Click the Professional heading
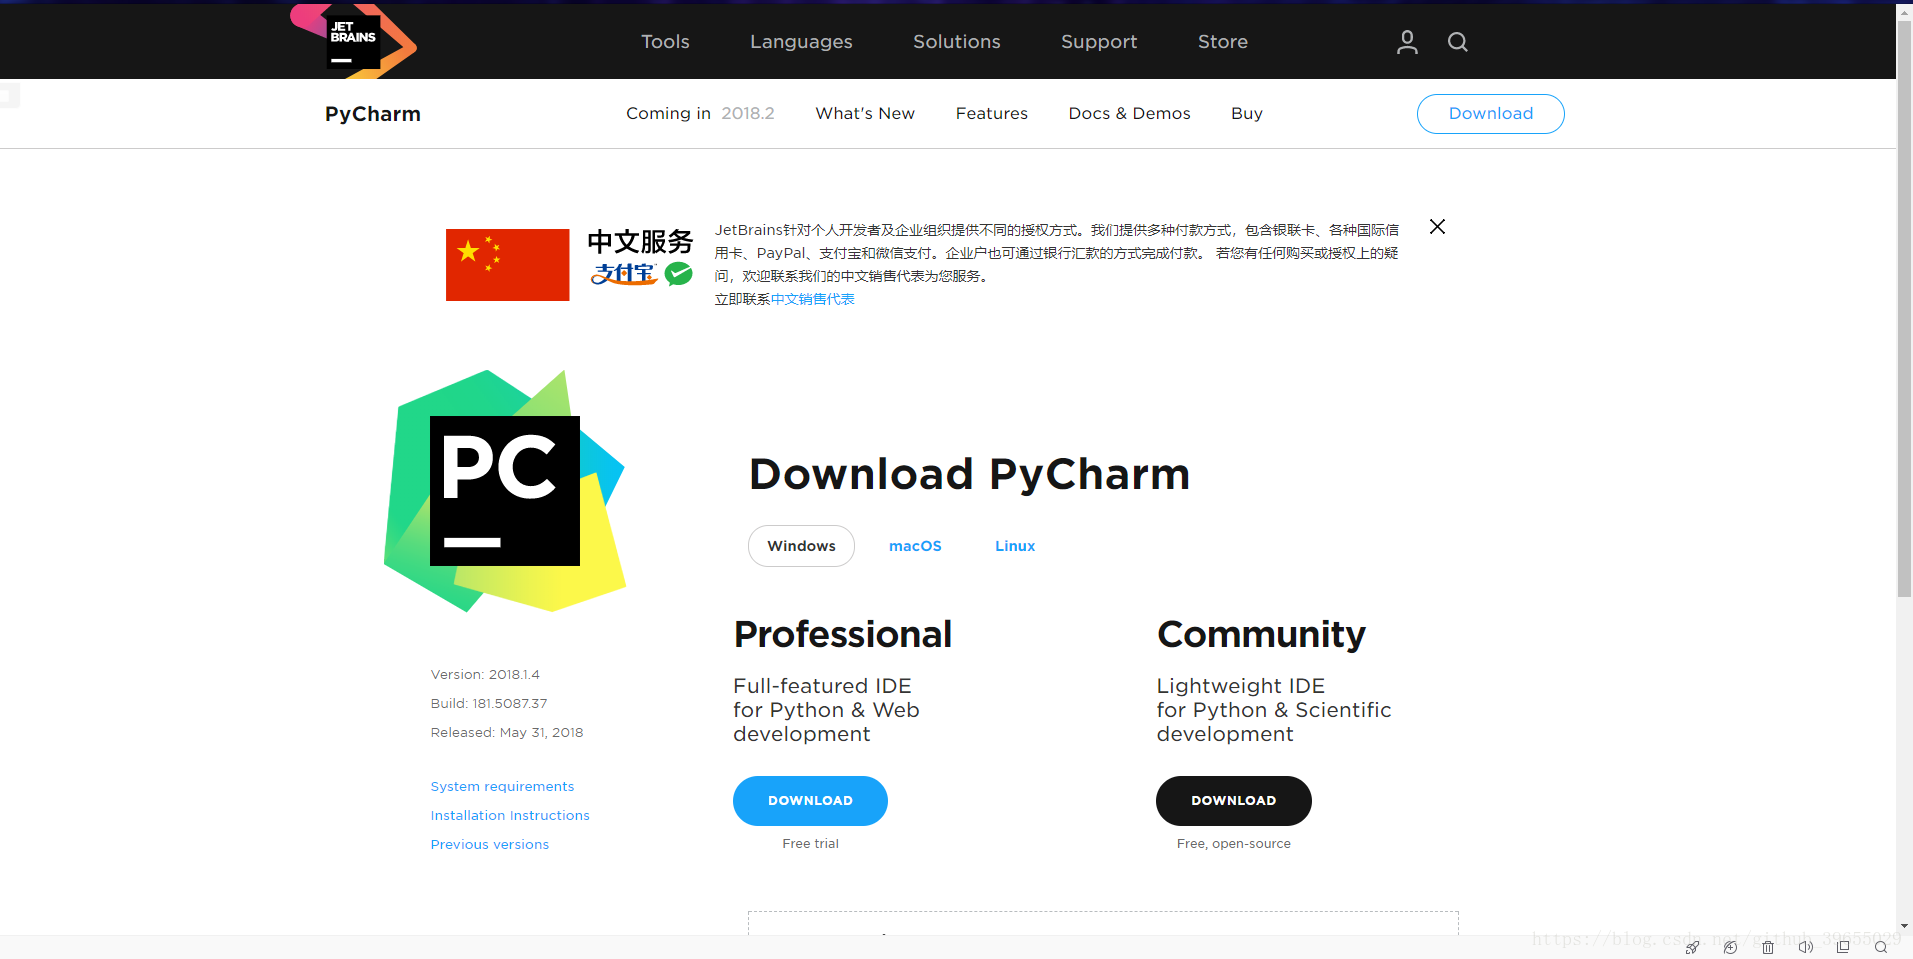This screenshot has width=1913, height=959. click(843, 635)
